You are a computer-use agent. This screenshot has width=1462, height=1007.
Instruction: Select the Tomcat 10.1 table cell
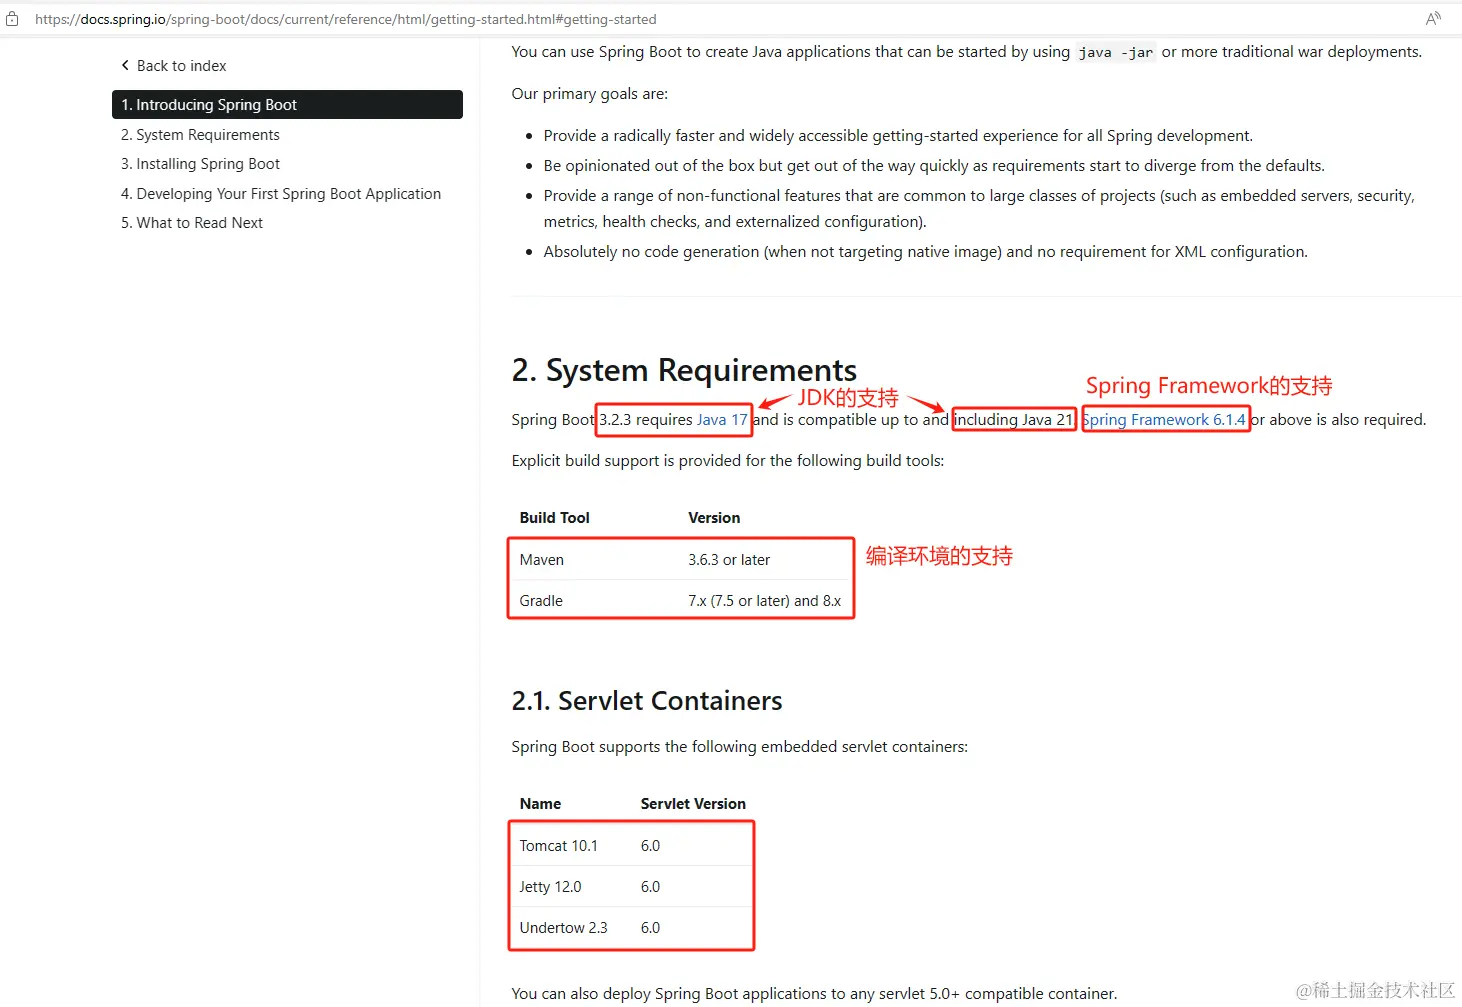coord(559,846)
